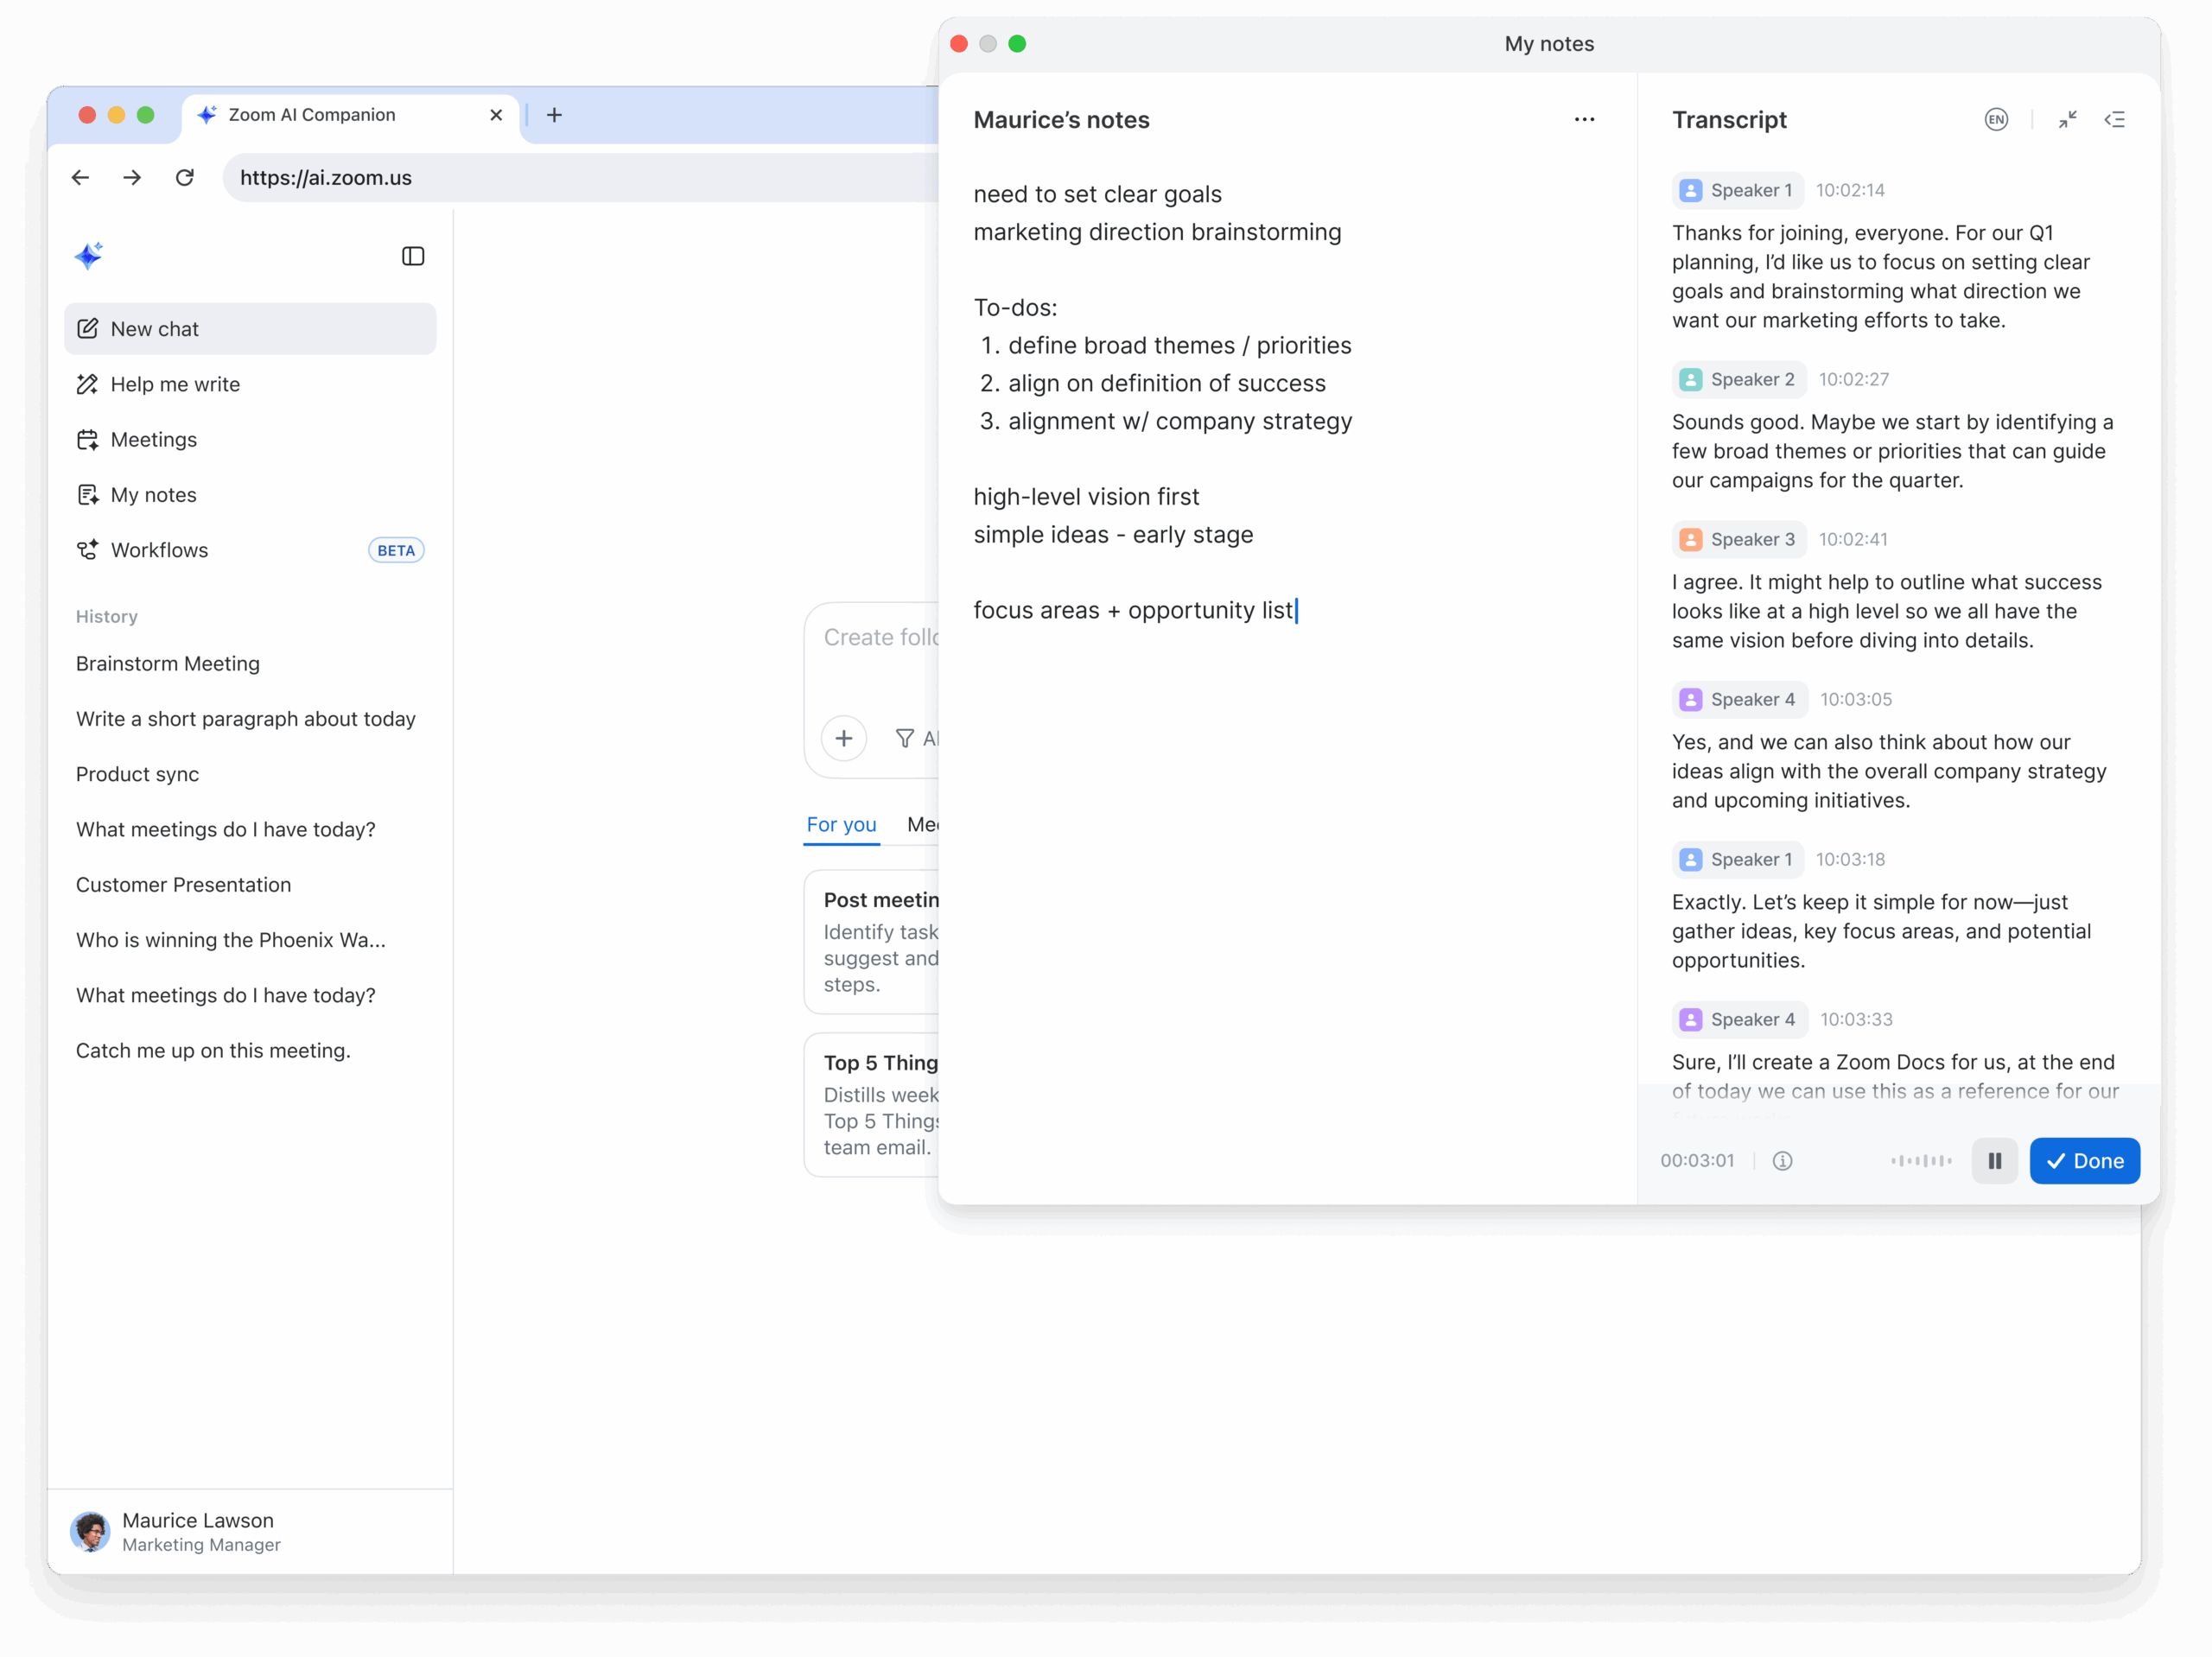Viewport: 2212px width, 1657px height.
Task: Minimize the browser window with yellow button
Action: coord(116,115)
